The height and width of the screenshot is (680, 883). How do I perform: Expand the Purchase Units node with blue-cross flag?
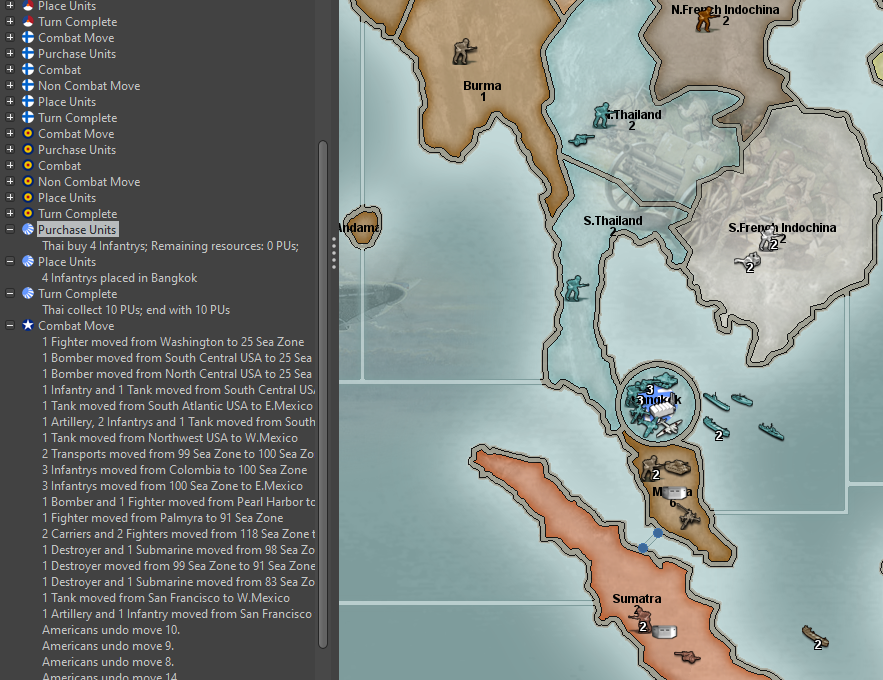[x=10, y=53]
